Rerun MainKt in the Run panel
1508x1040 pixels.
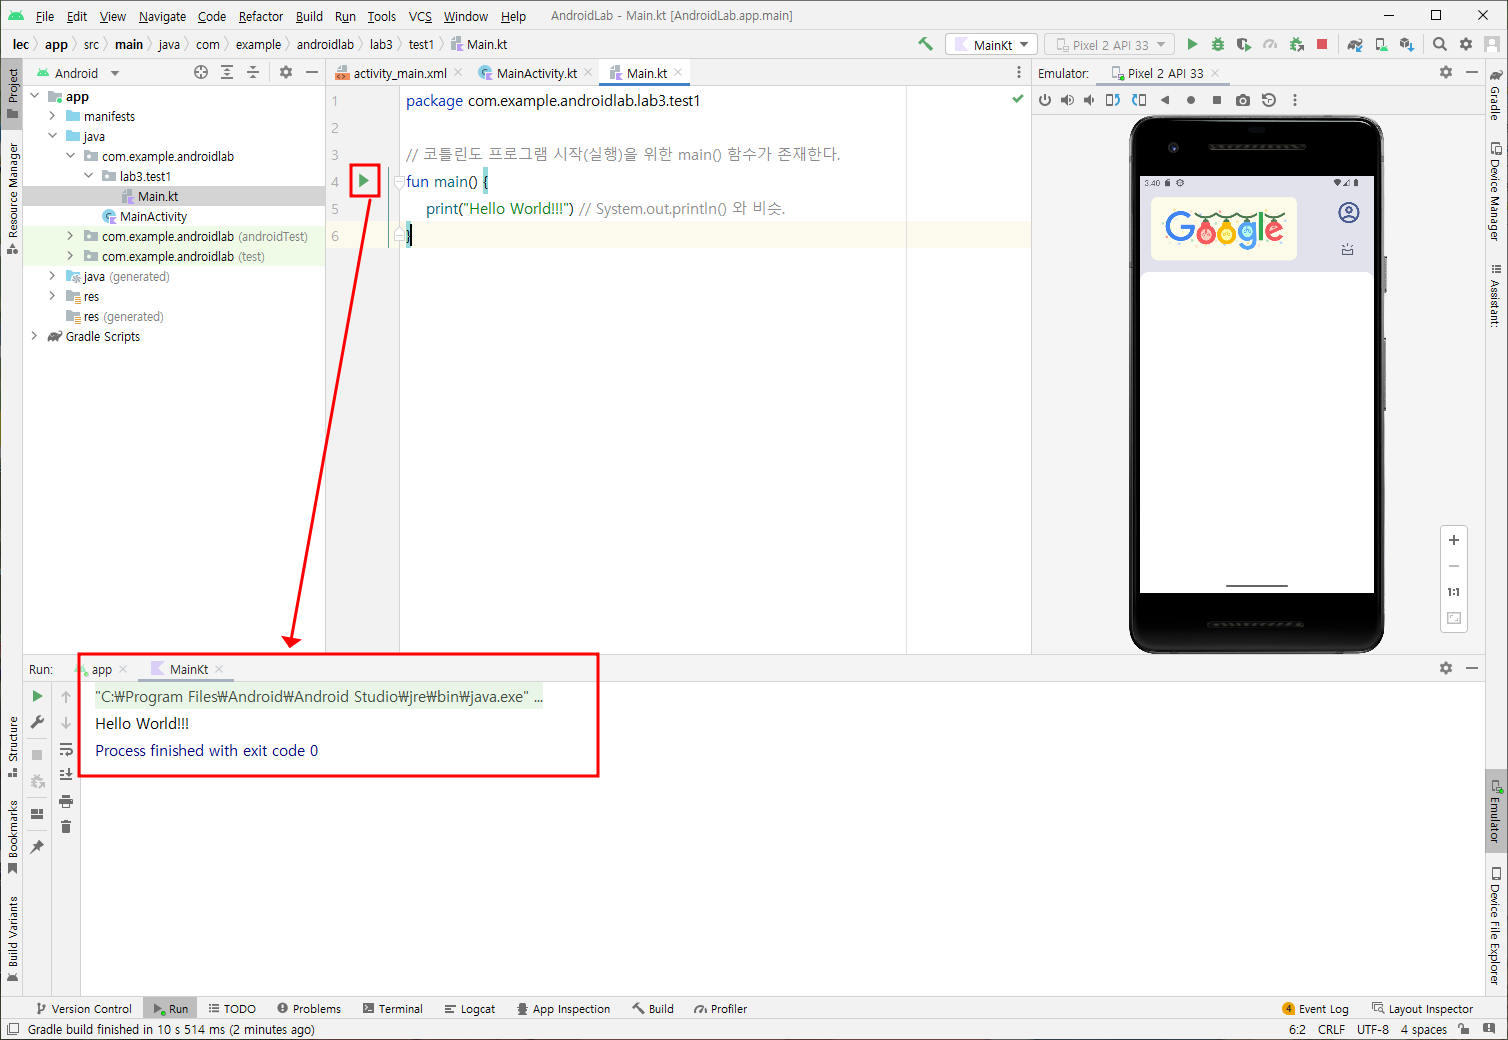point(37,696)
